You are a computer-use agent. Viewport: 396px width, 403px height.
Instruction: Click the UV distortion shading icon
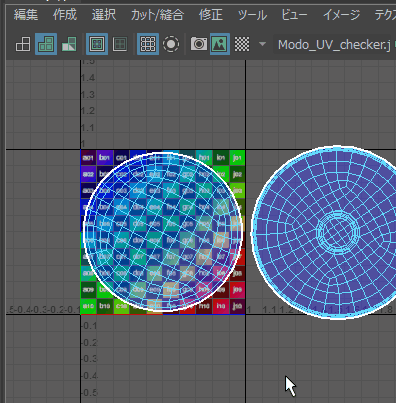point(69,44)
